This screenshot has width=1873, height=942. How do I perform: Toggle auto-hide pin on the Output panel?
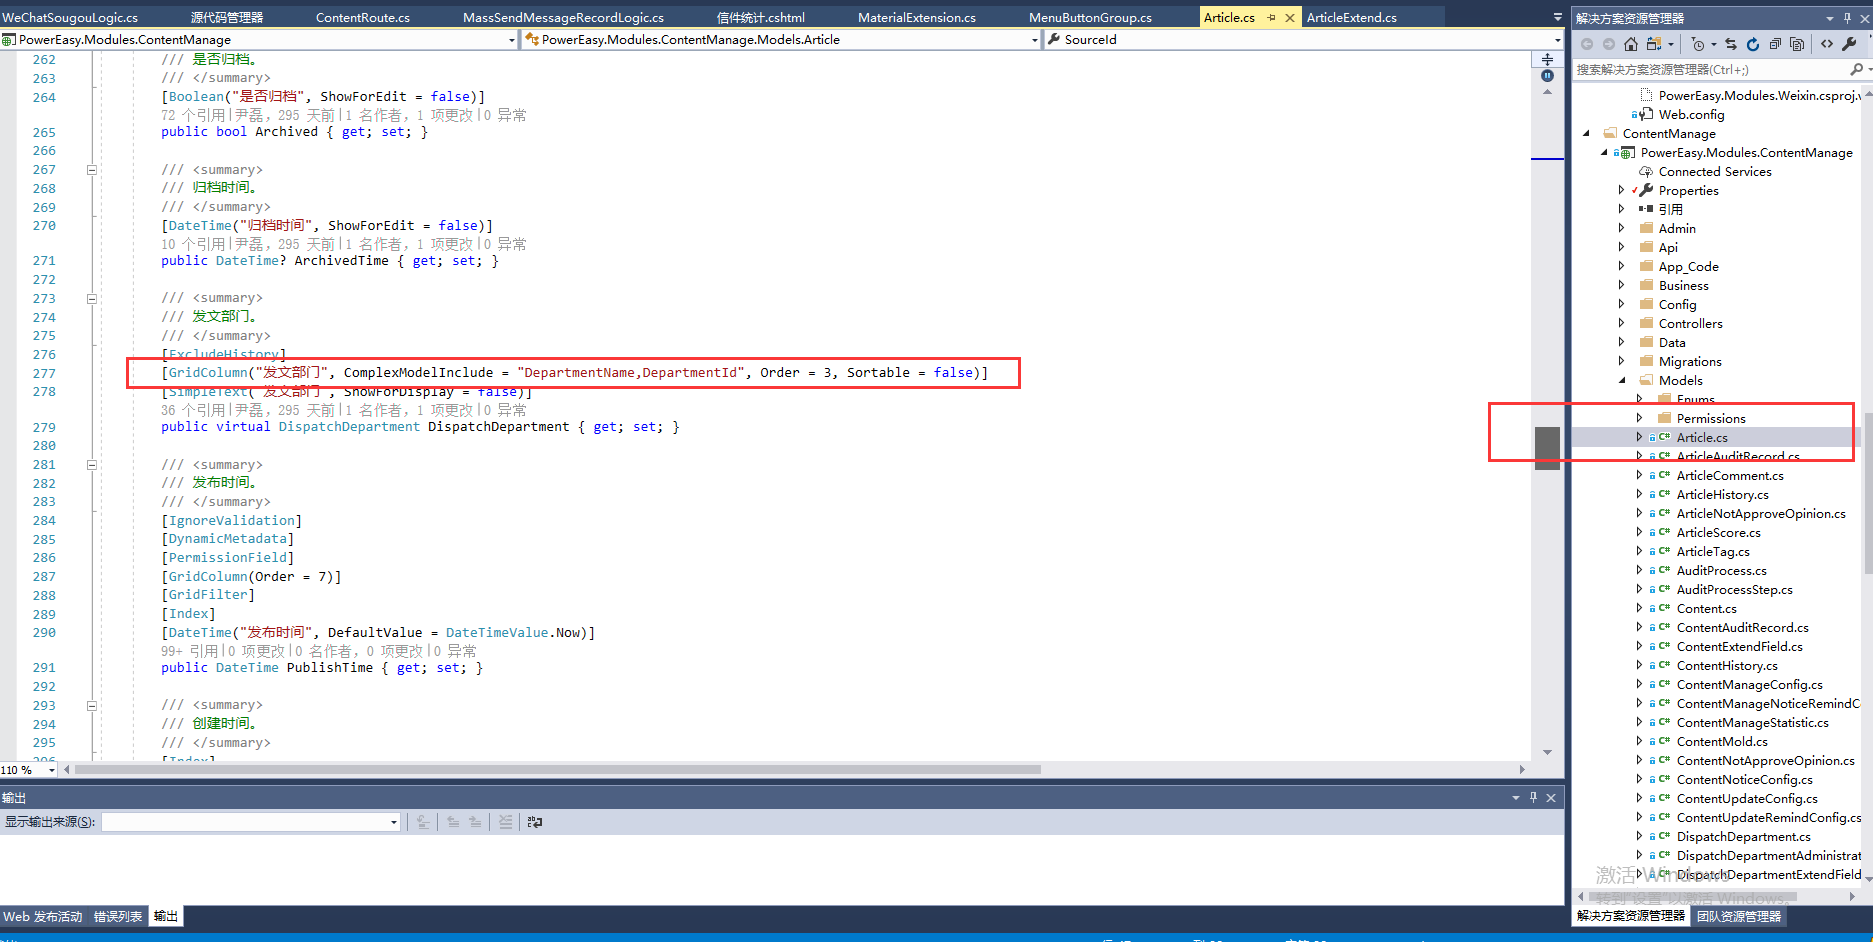pos(1533,797)
